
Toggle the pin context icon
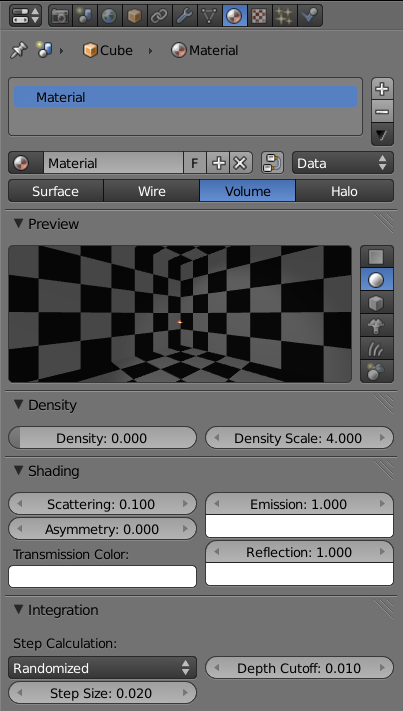coord(19,50)
